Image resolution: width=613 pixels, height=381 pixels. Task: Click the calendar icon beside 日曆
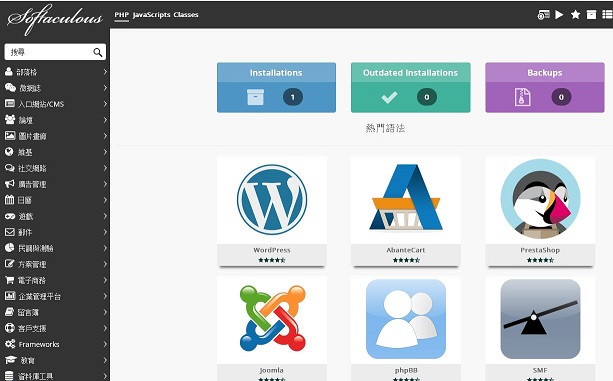coord(9,200)
